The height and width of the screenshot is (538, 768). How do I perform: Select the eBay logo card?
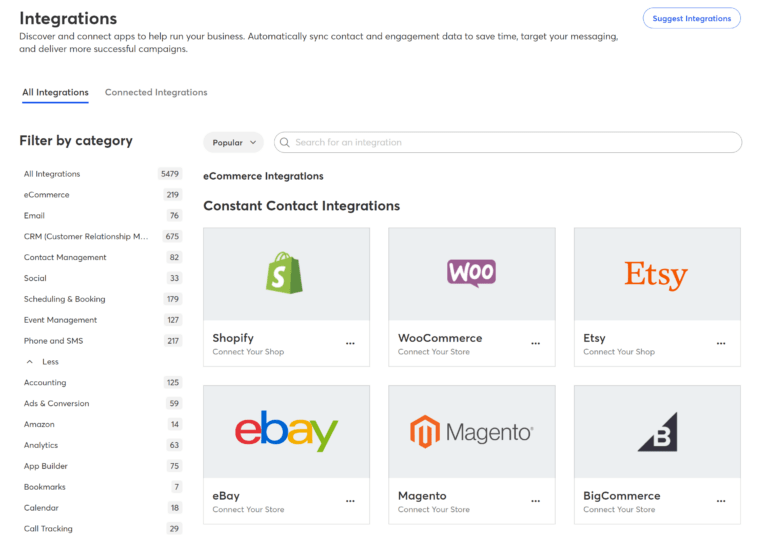pos(286,431)
